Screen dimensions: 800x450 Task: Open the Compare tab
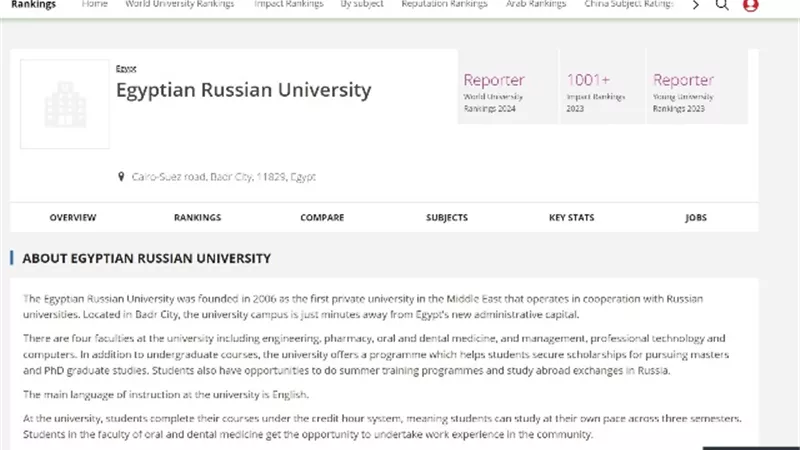322,217
